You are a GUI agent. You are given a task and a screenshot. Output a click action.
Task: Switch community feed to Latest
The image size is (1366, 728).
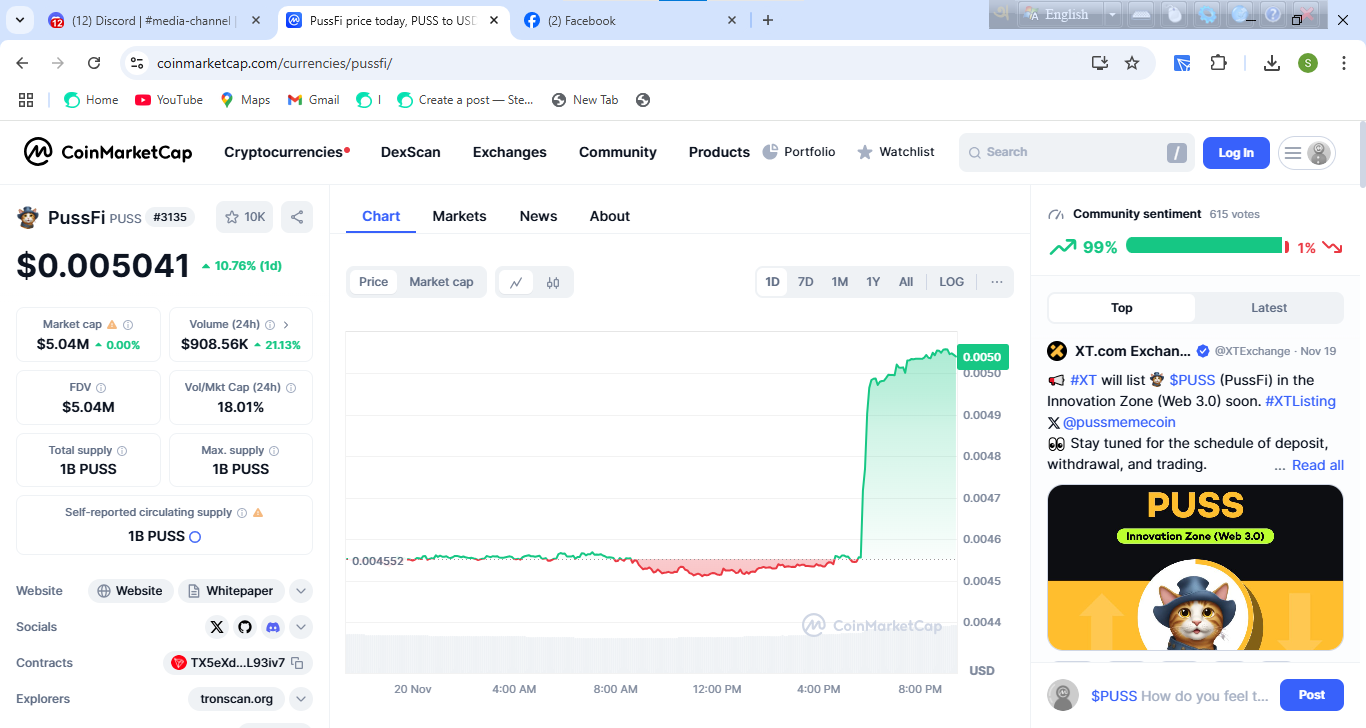coord(1269,308)
